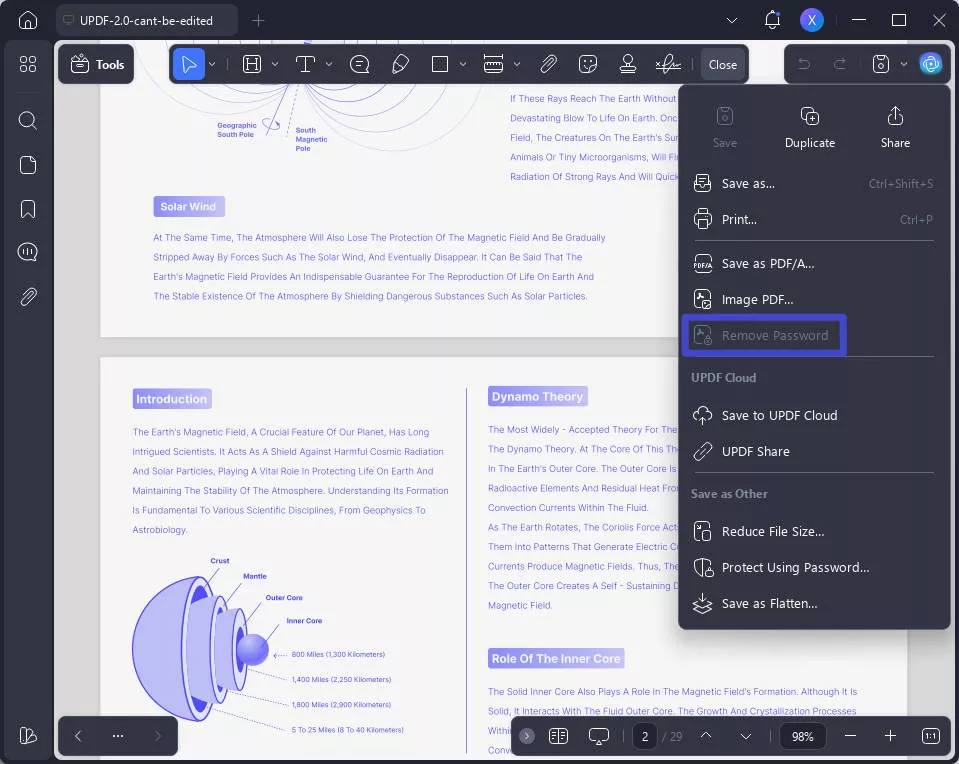
Task: Choose Save as... from menu
Action: point(813,184)
